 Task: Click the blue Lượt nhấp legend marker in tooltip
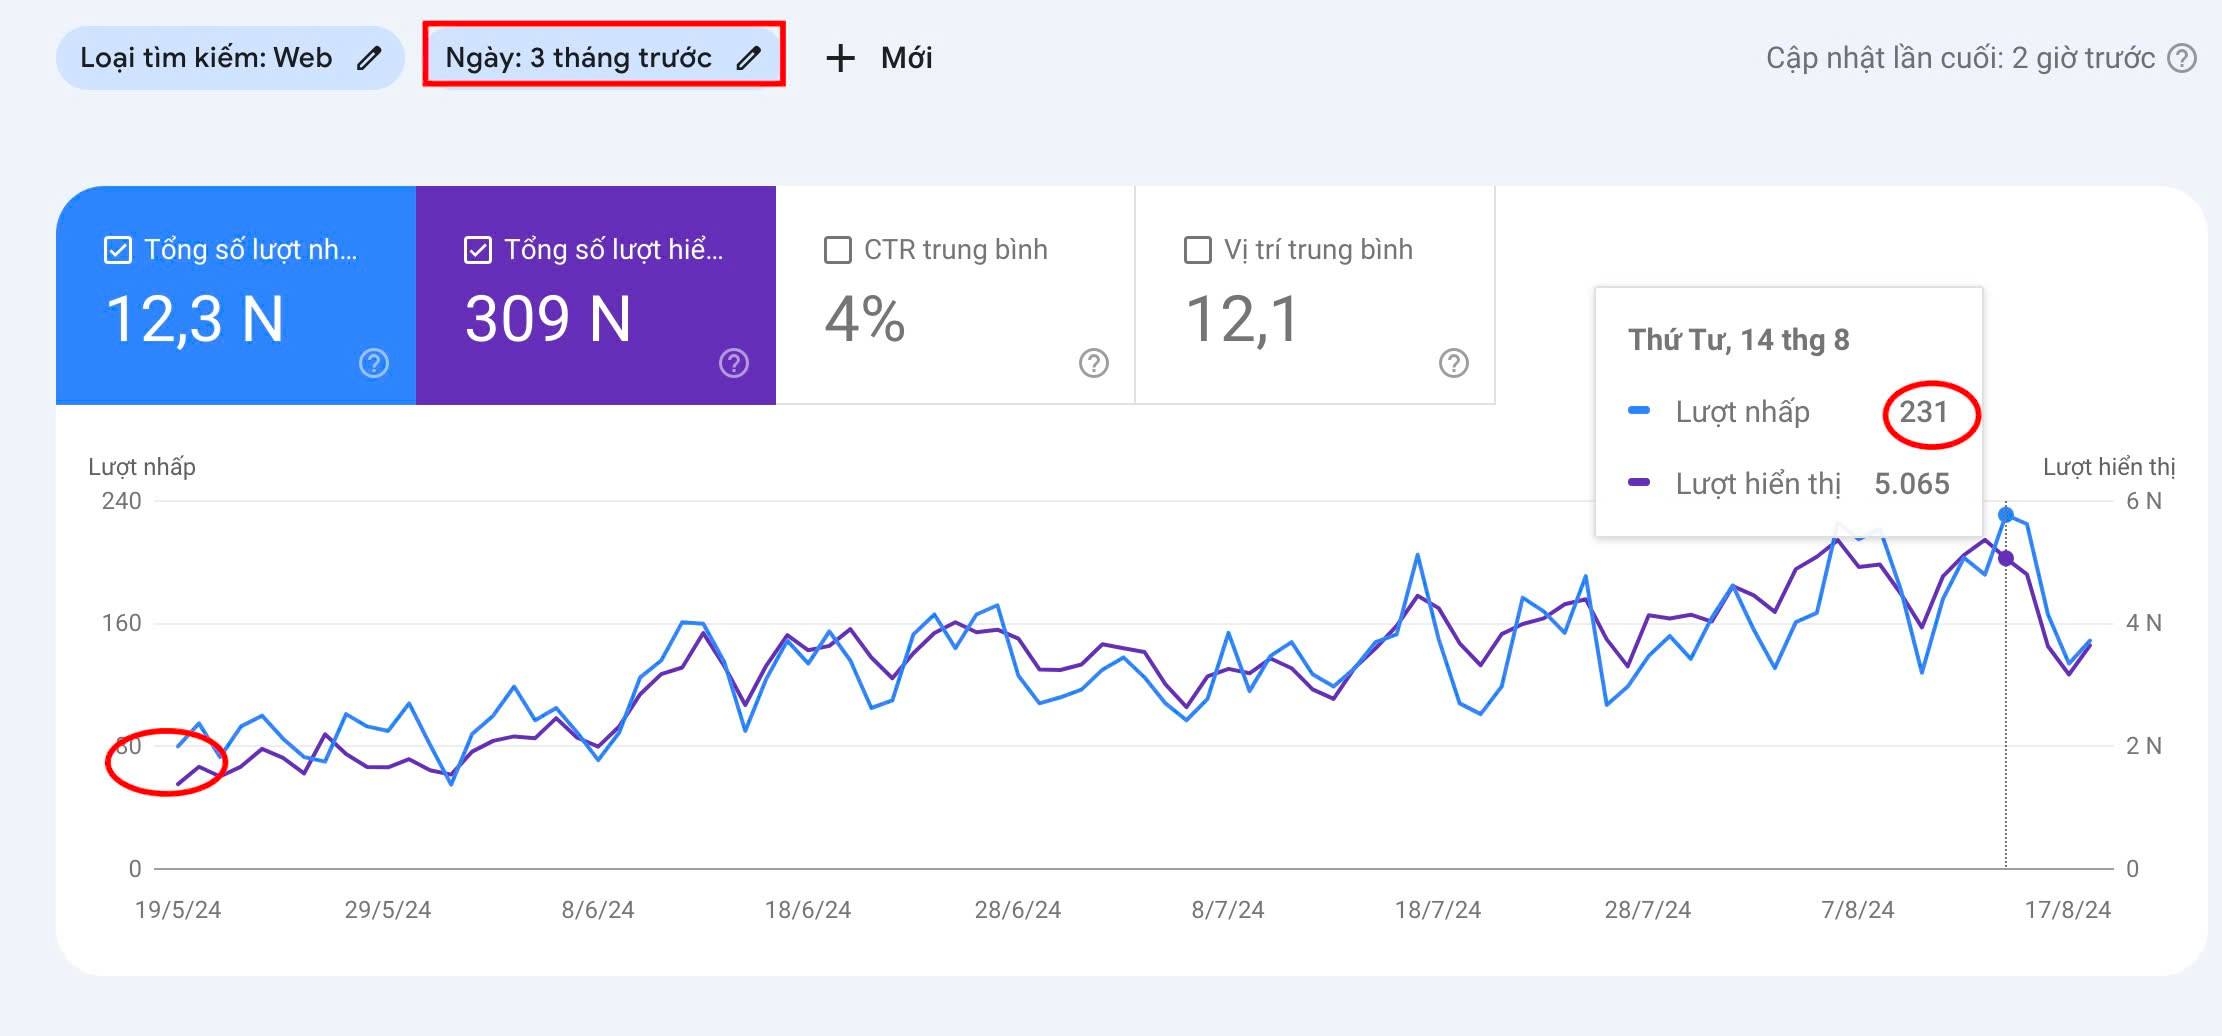coord(1639,411)
